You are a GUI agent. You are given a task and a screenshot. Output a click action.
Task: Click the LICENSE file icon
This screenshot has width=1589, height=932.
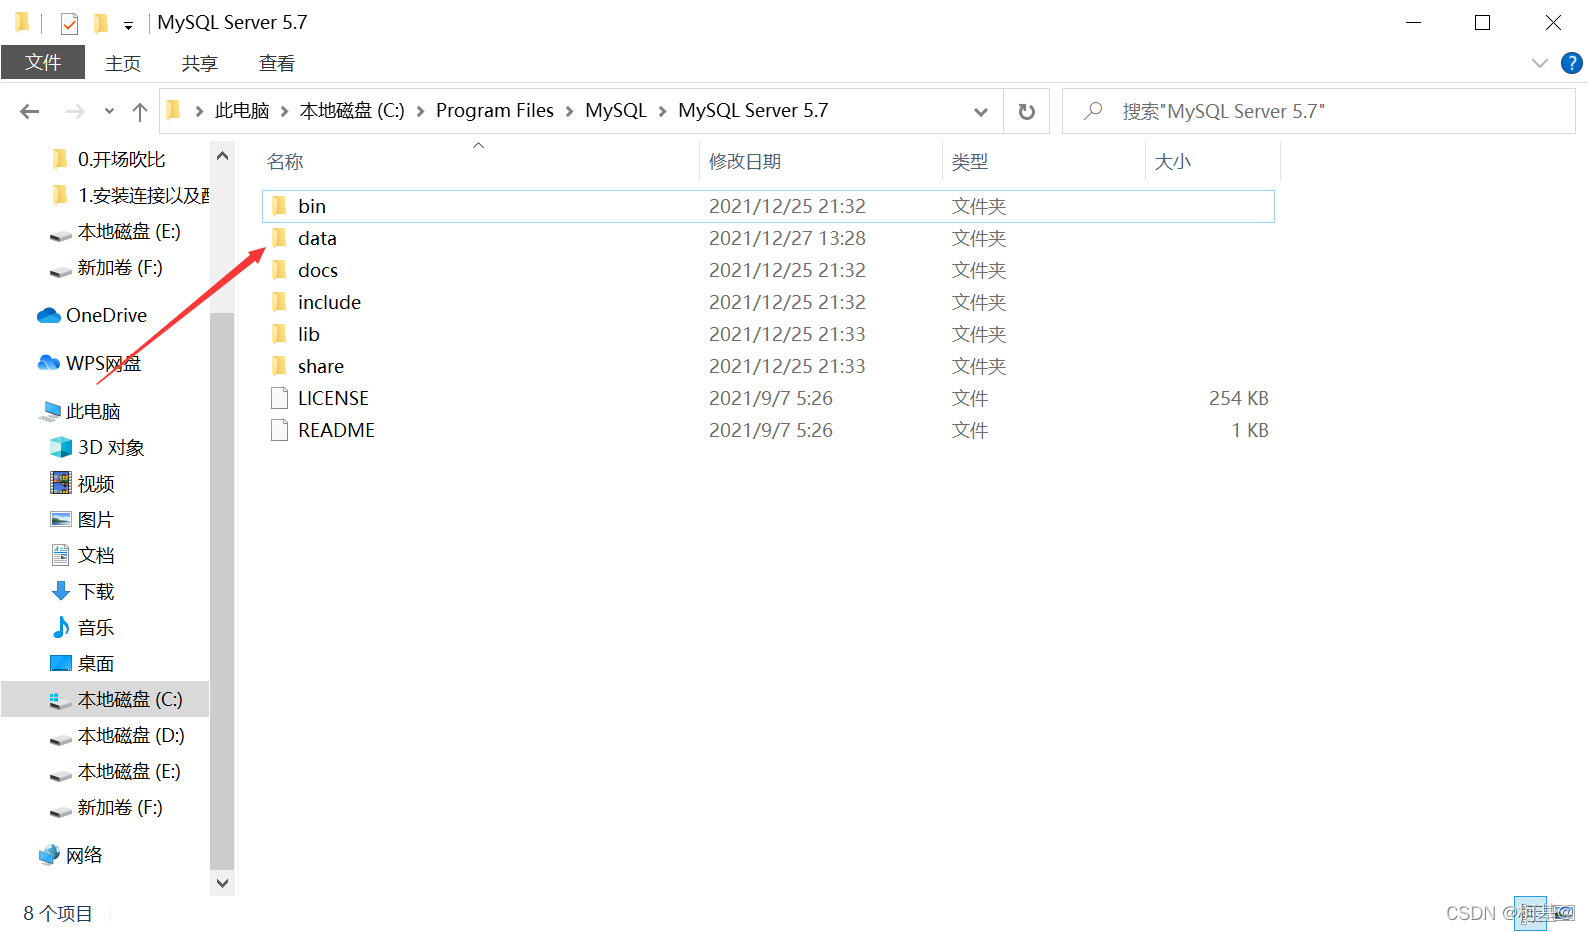point(279,398)
